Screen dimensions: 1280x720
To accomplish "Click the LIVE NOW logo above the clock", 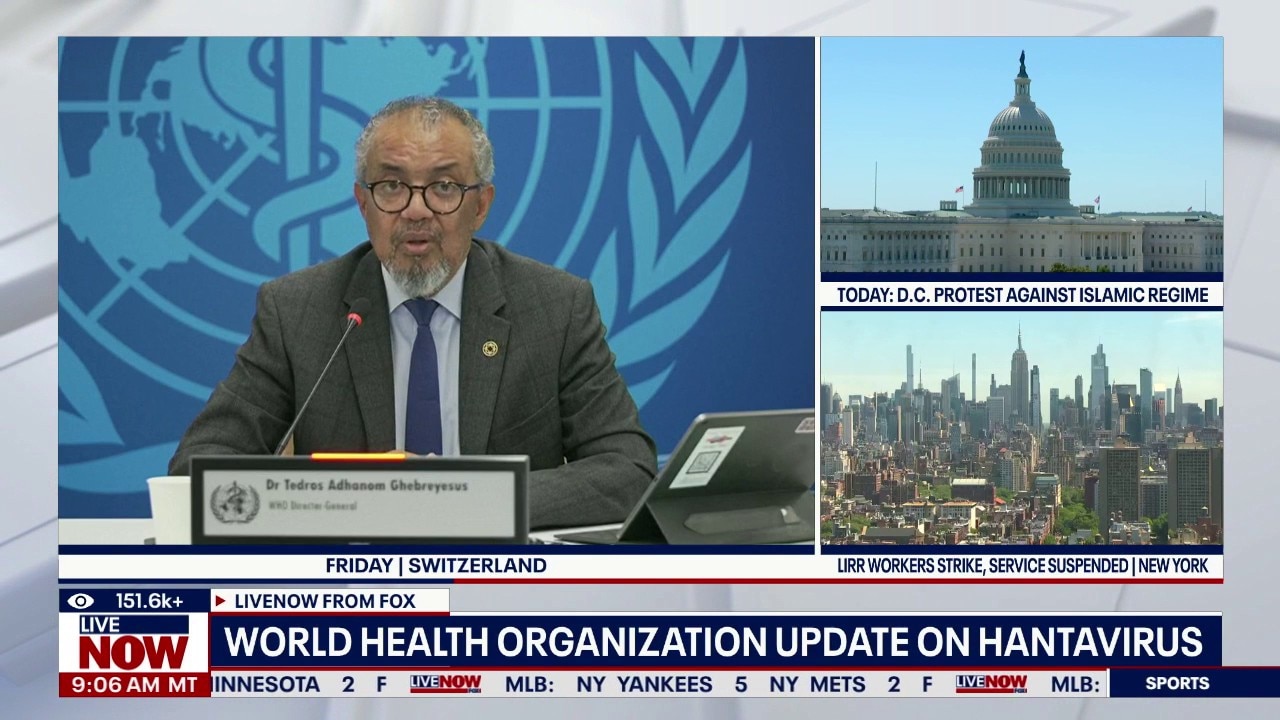I will click(134, 643).
